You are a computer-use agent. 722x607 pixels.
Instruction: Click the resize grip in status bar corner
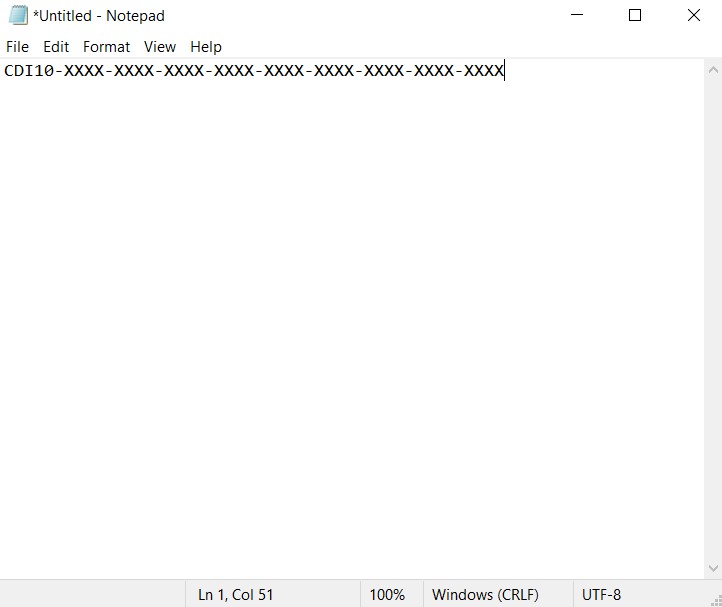pyautogui.click(x=716, y=601)
